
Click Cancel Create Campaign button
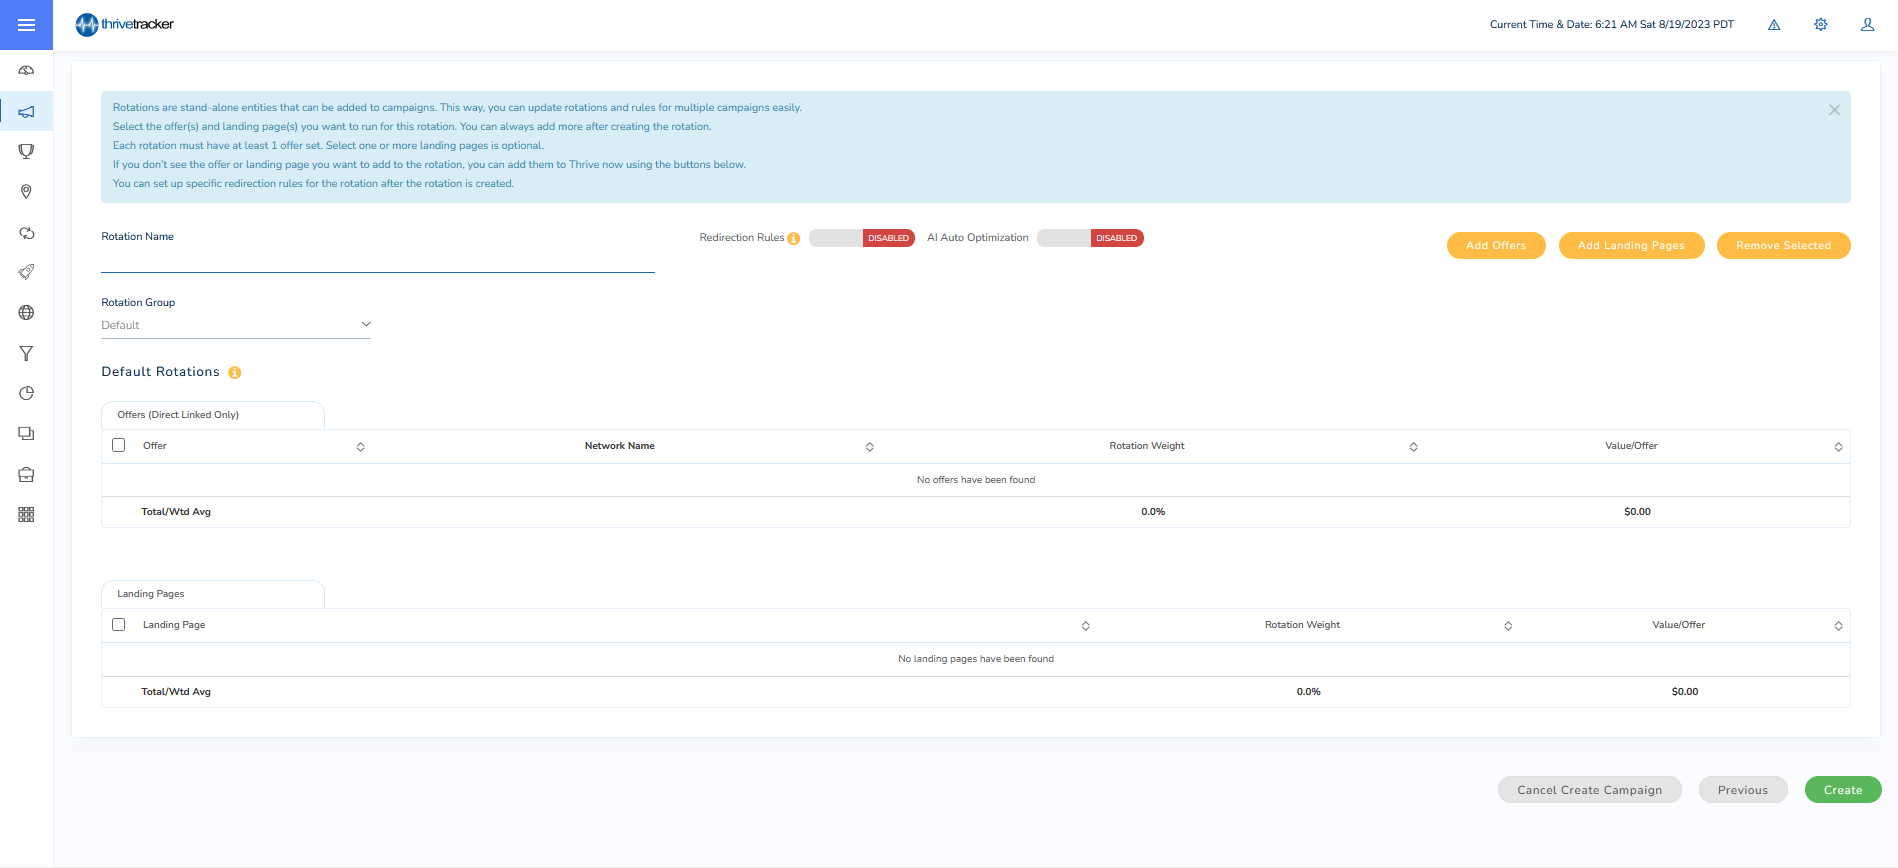[1589, 790]
